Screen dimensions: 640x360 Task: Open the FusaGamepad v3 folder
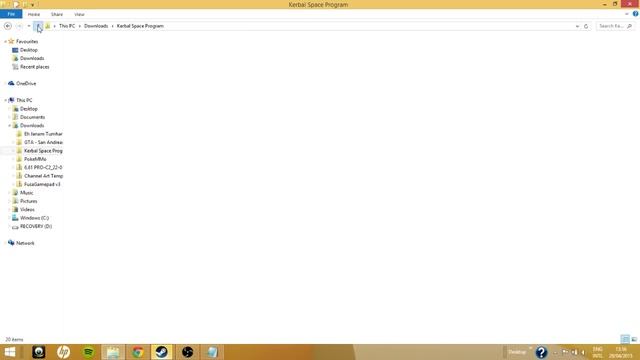pos(42,184)
